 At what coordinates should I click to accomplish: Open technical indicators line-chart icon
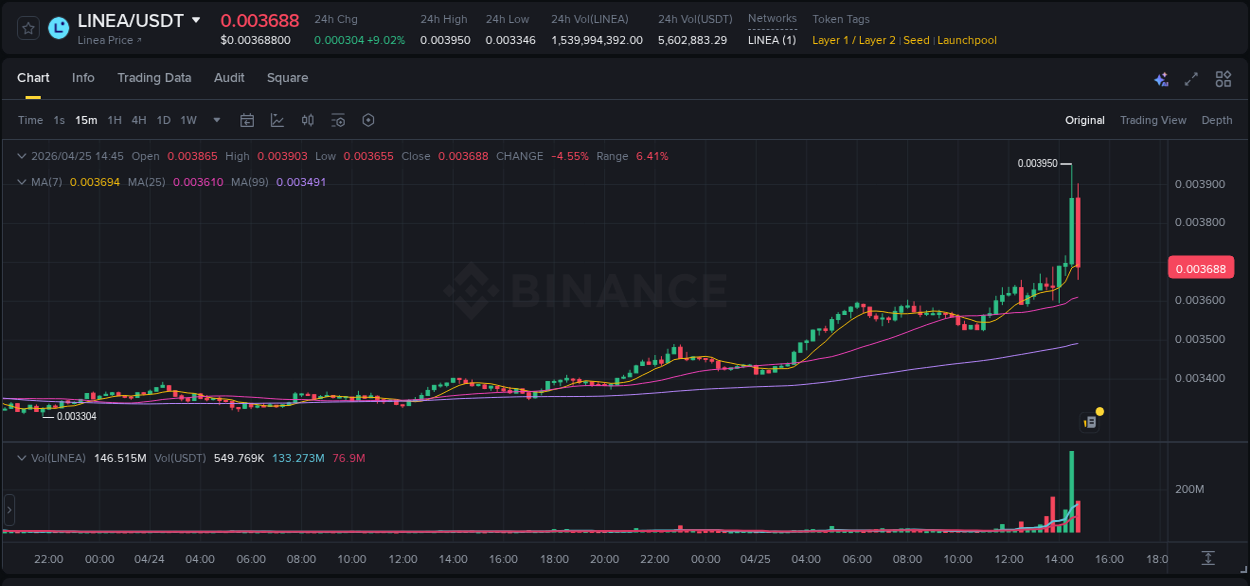277,120
